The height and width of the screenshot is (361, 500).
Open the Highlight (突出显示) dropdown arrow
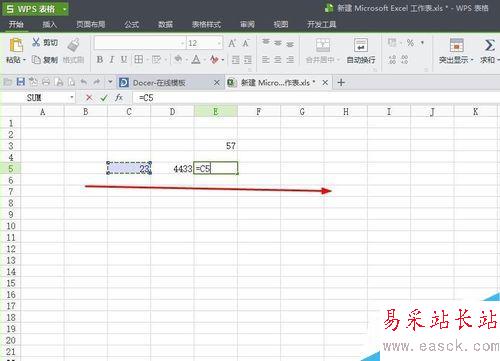point(472,60)
